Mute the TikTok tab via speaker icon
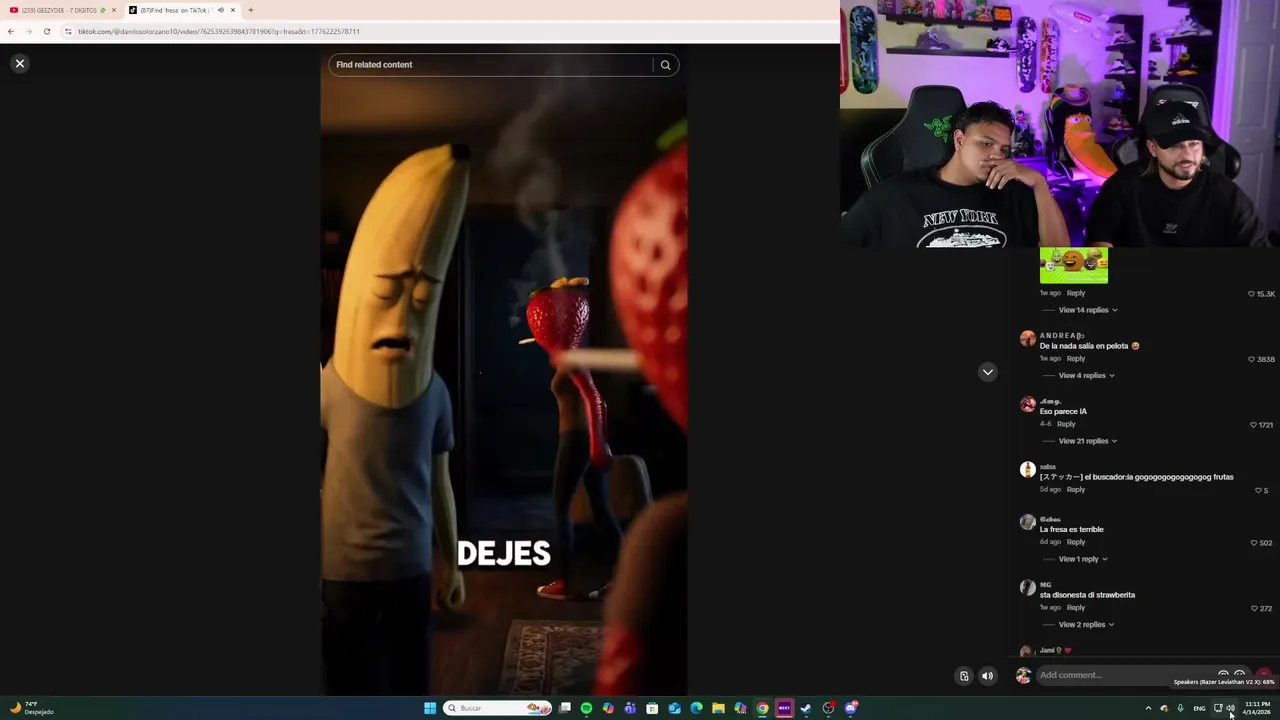Image resolution: width=1280 pixels, height=720 pixels. (x=220, y=10)
